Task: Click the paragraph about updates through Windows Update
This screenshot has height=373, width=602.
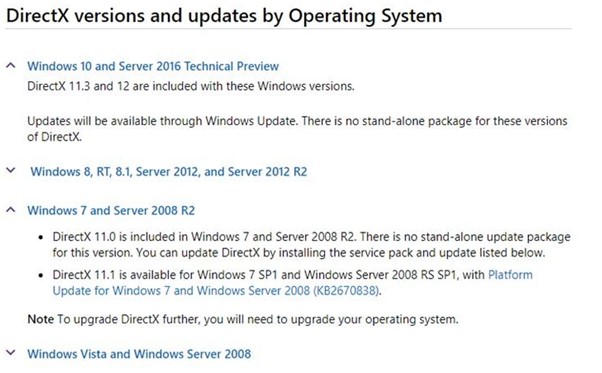Action: (x=297, y=129)
